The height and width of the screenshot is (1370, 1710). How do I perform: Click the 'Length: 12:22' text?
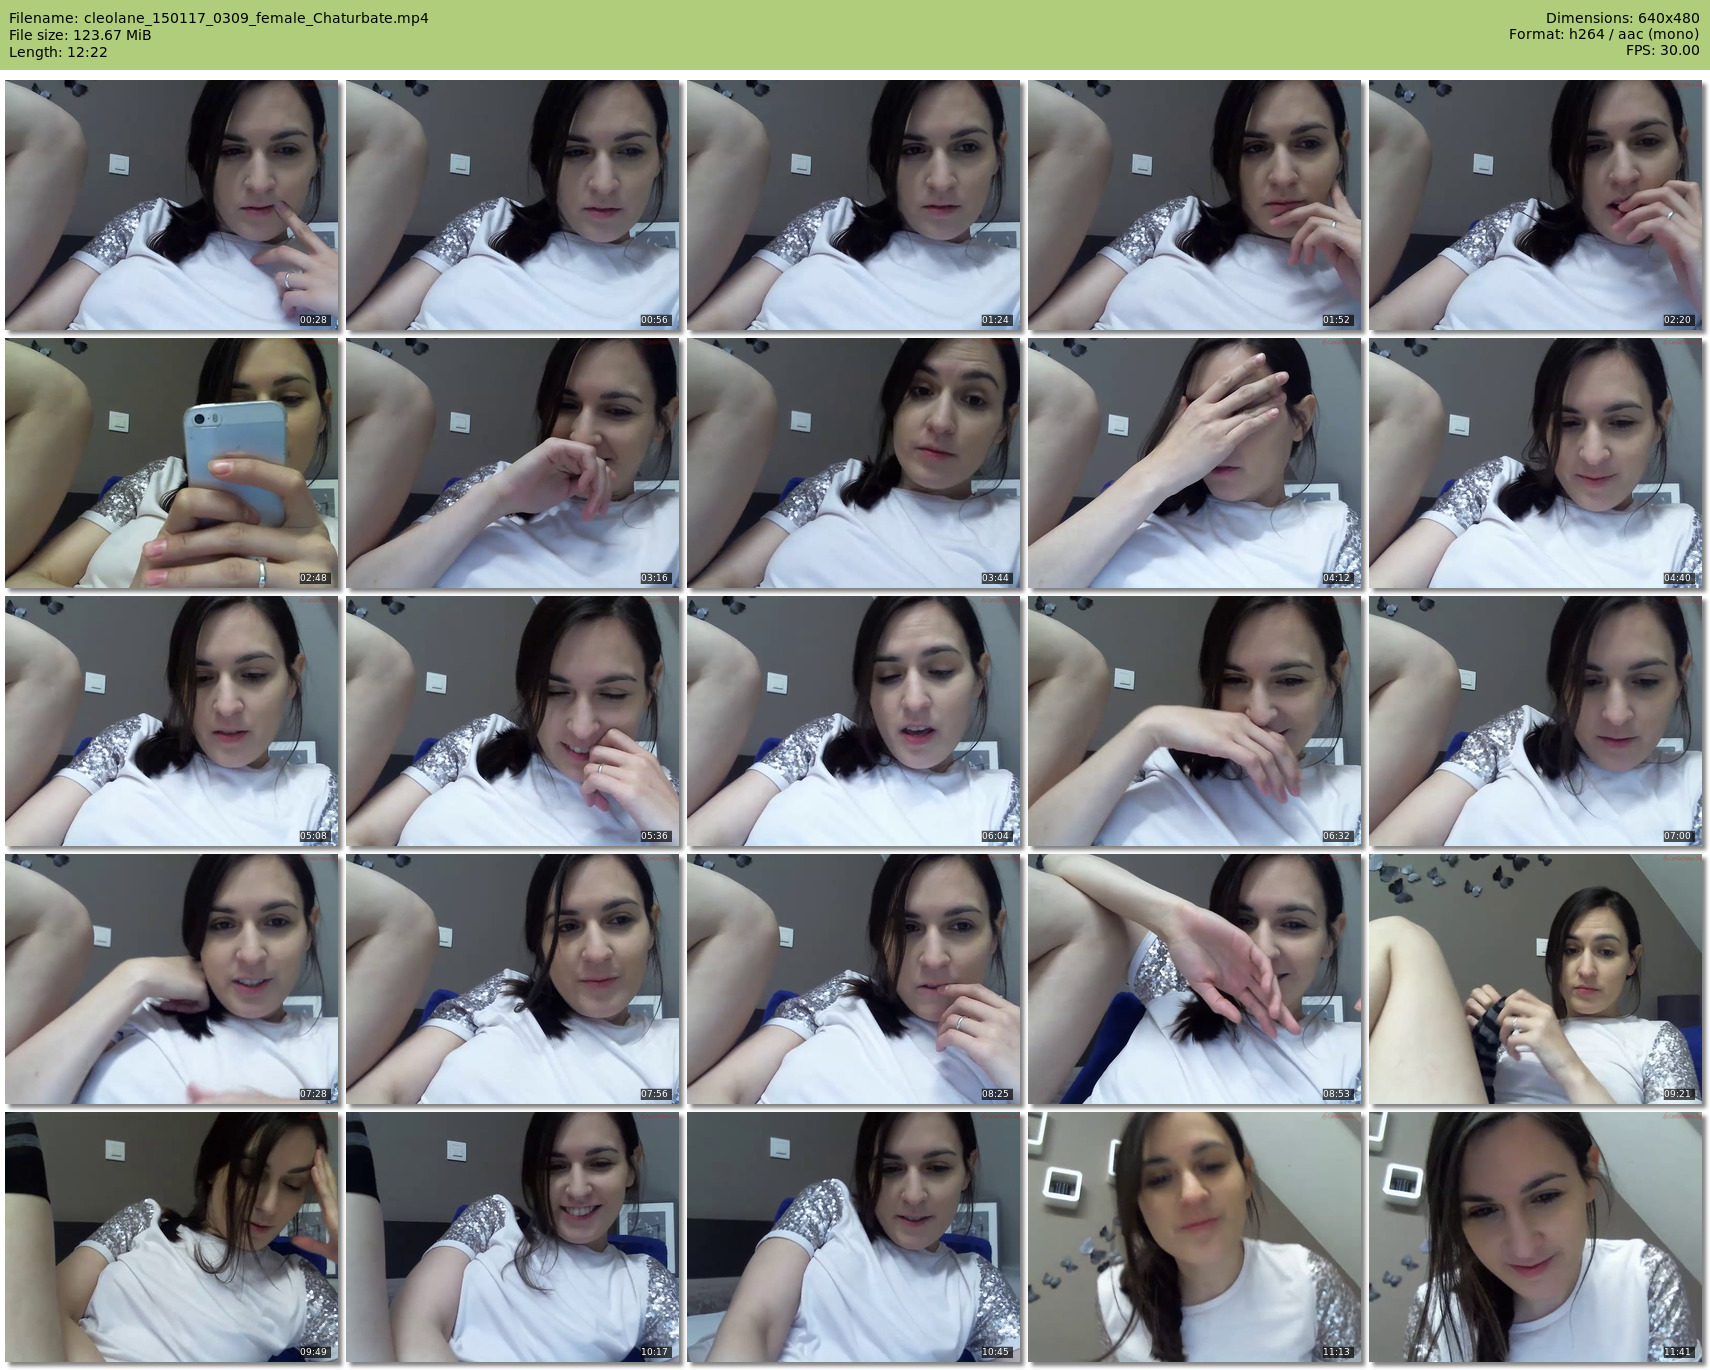[58, 52]
